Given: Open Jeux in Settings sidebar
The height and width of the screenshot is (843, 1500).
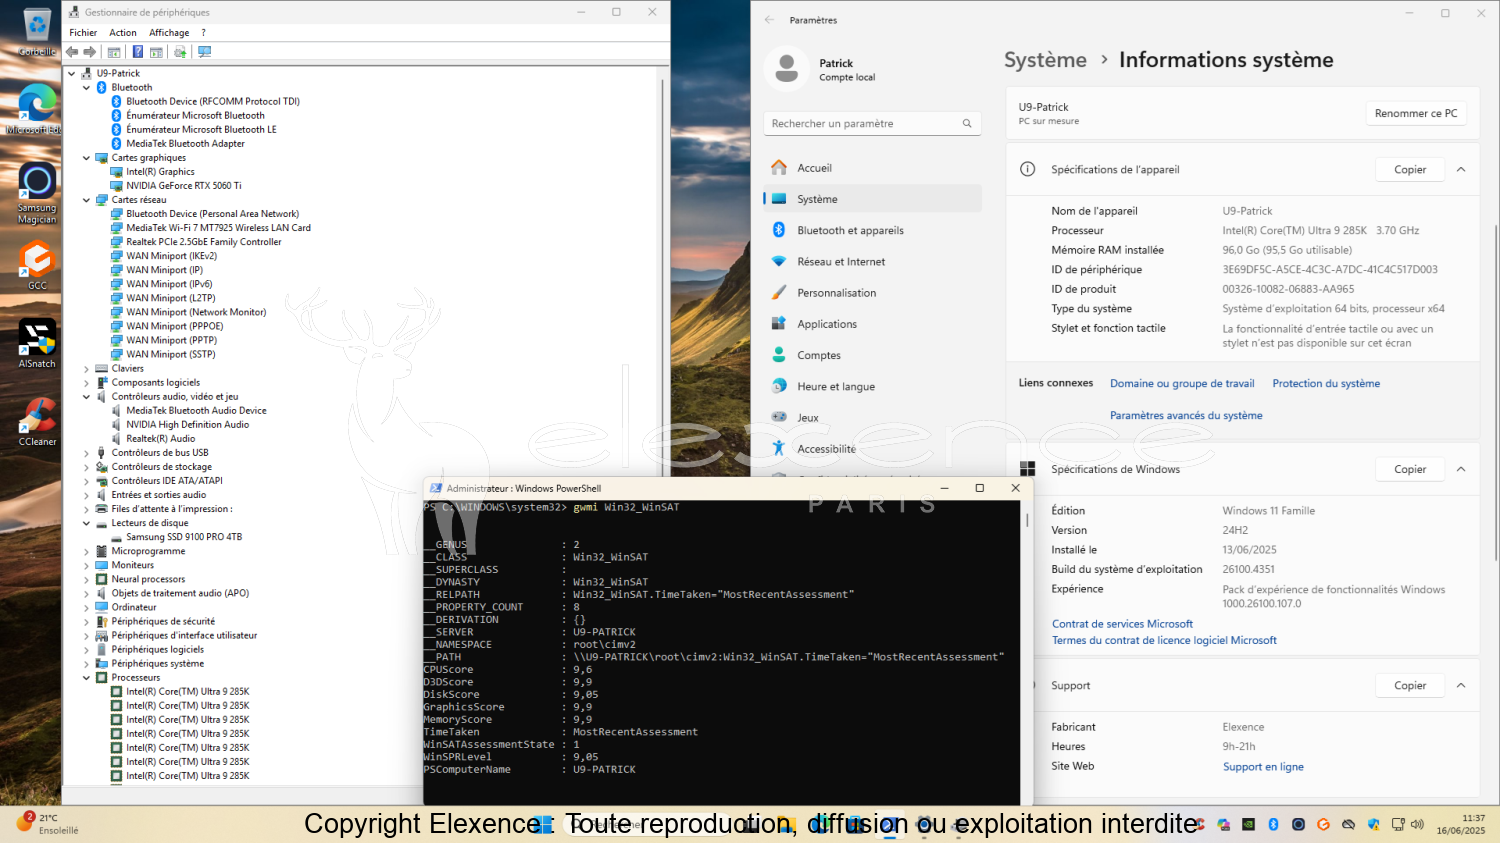Looking at the screenshot, I should (x=872, y=418).
